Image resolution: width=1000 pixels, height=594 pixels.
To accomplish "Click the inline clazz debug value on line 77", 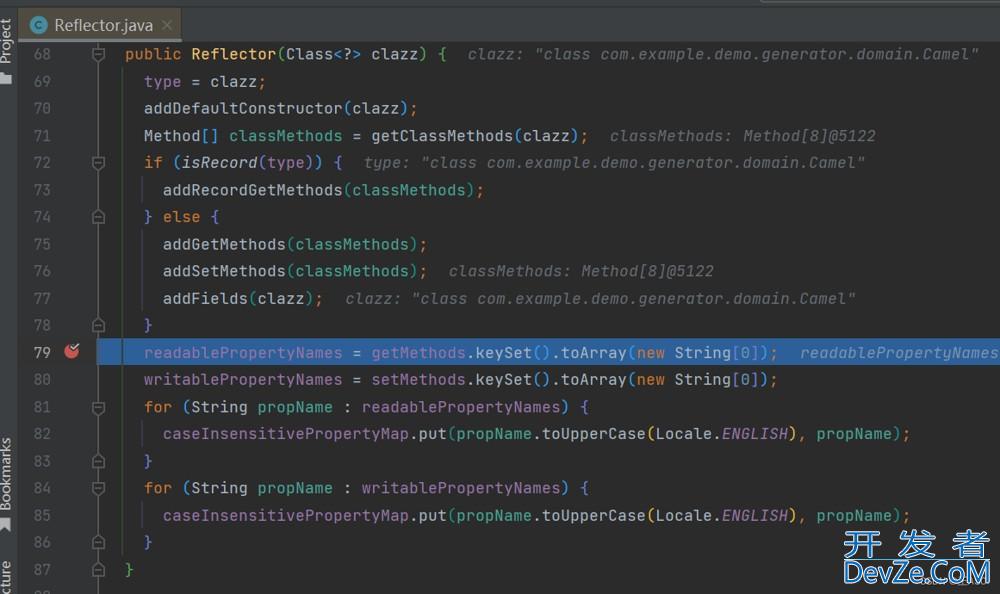I will (600, 299).
